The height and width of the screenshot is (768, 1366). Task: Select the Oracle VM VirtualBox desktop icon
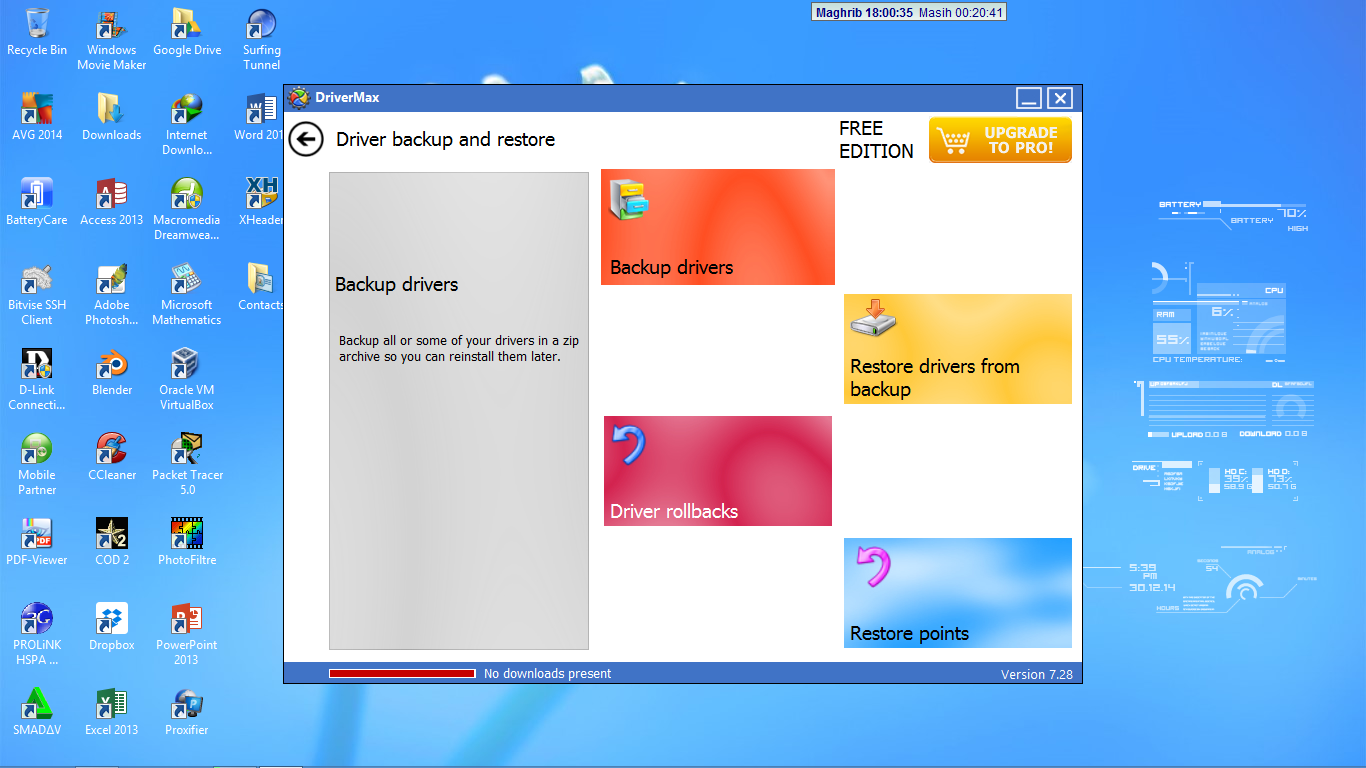(x=187, y=380)
